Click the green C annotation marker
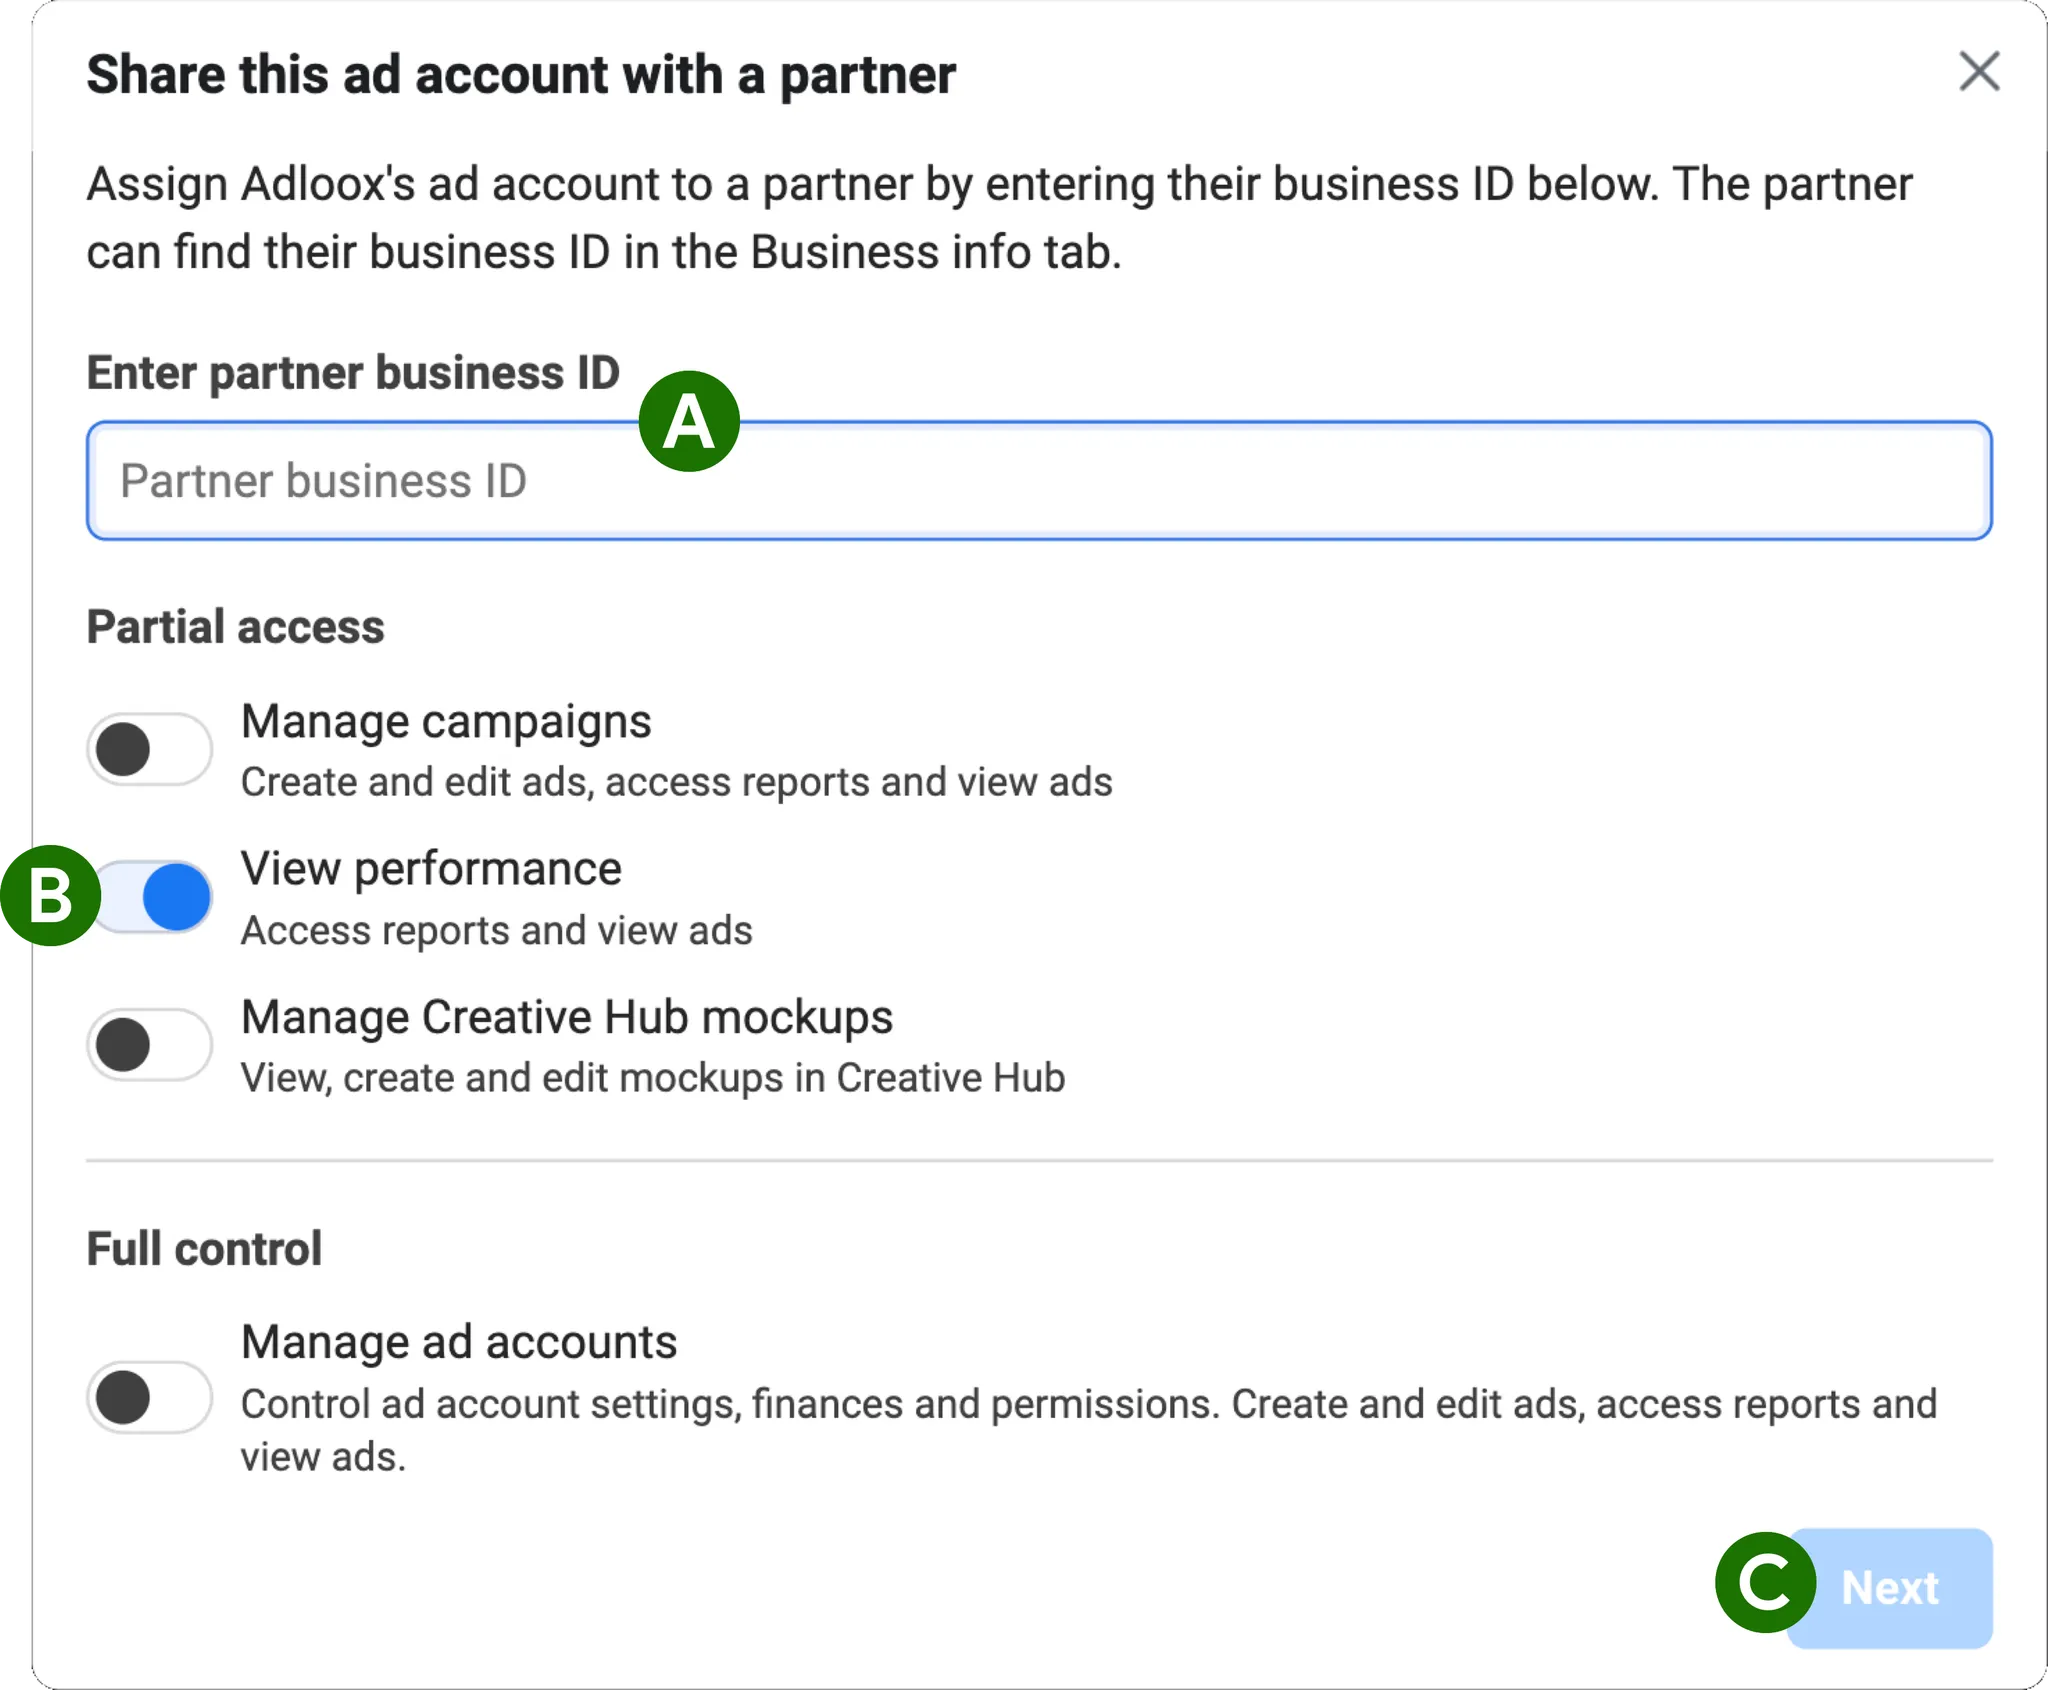Image resolution: width=2048 pixels, height=1690 pixels. pyautogui.click(x=1765, y=1583)
